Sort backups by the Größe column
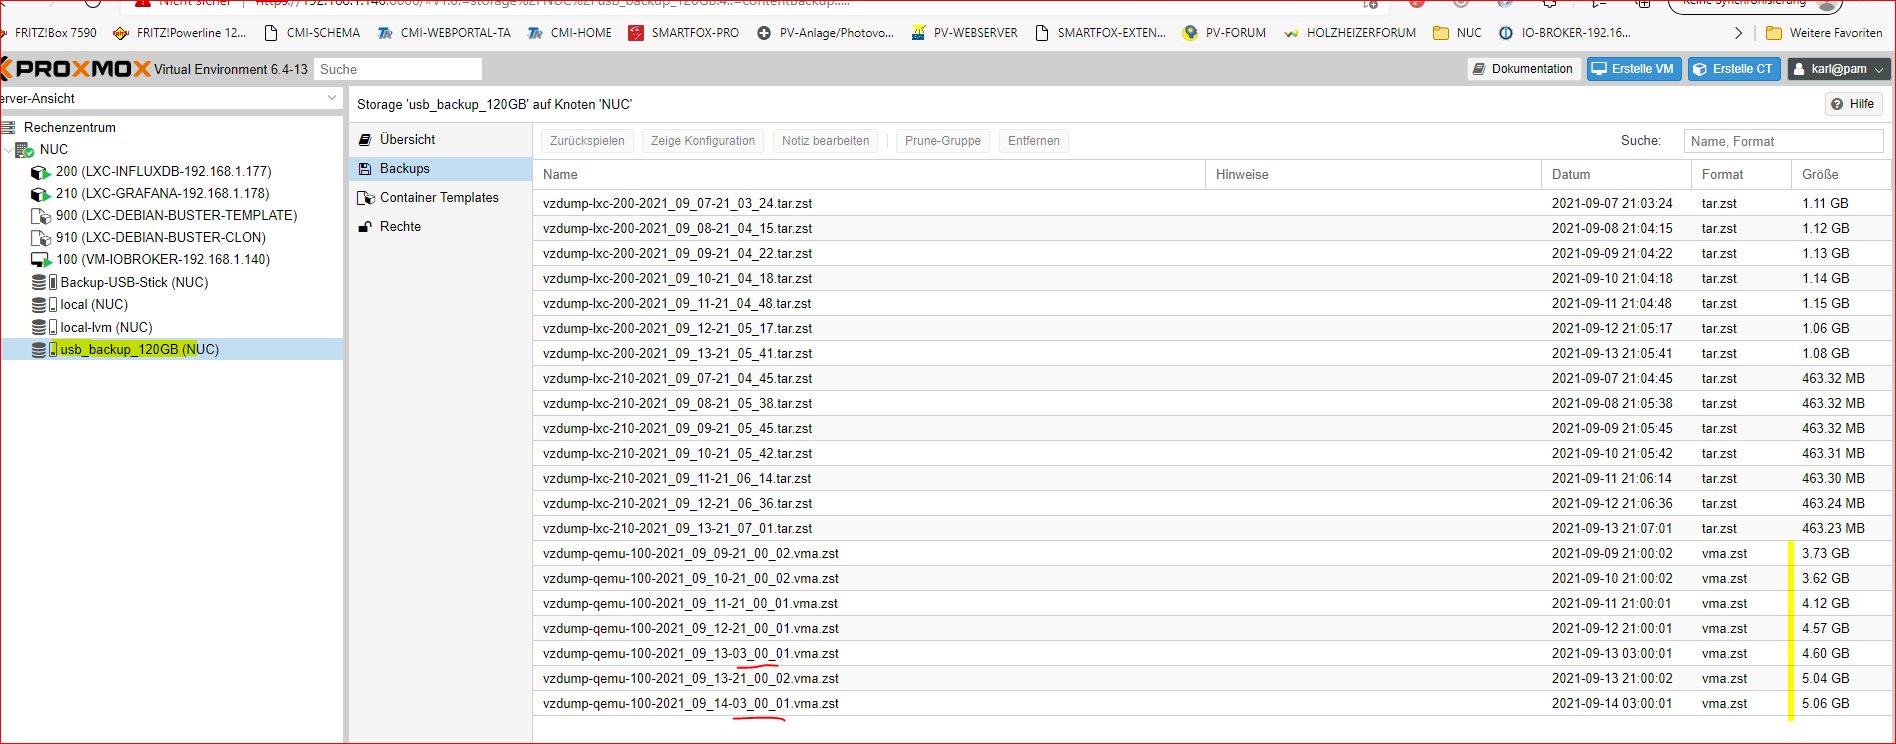 coord(1841,174)
